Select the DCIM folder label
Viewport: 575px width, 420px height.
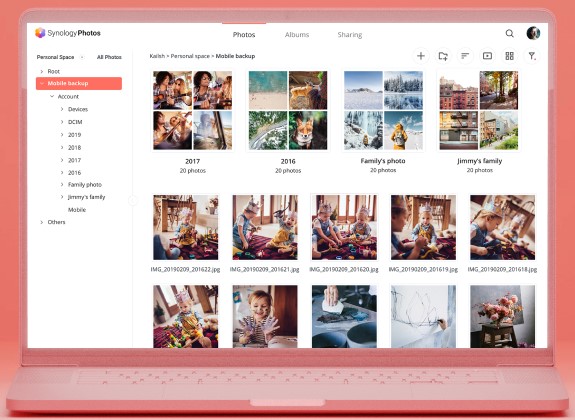[75, 122]
